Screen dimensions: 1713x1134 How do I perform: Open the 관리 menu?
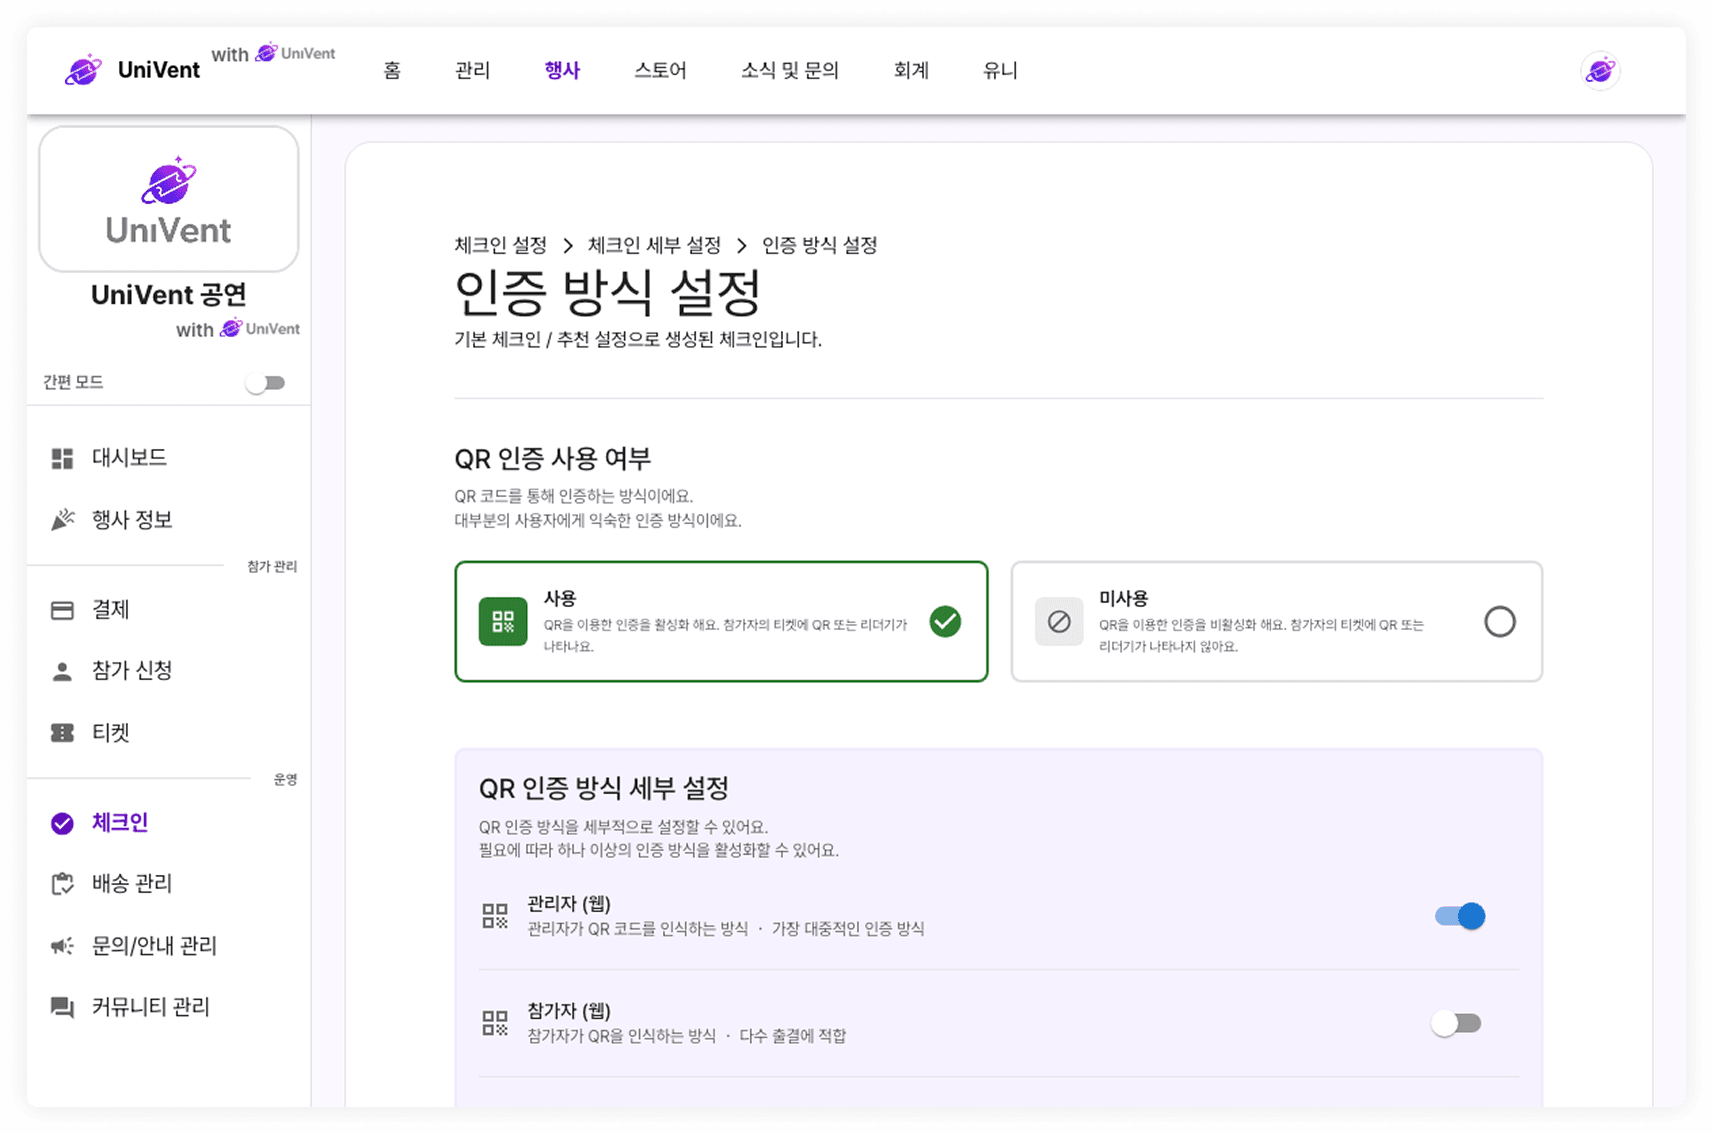pyautogui.click(x=472, y=71)
